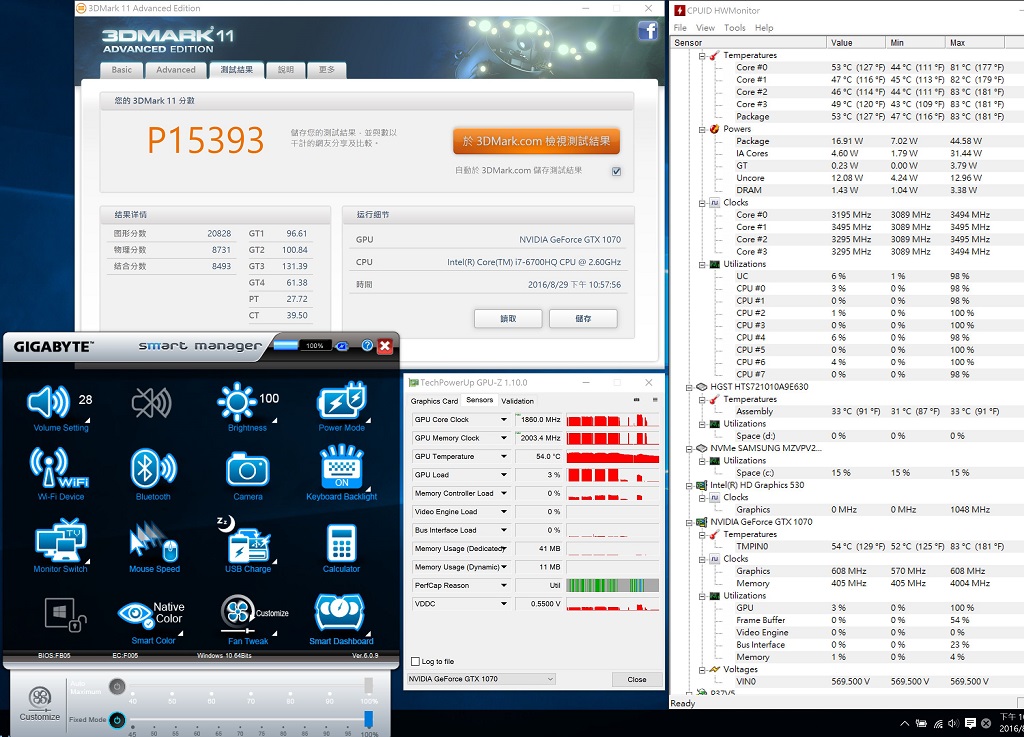Click the GPU-Z hamburger menu icon
Image resolution: width=1024 pixels, height=737 pixels.
click(655, 400)
